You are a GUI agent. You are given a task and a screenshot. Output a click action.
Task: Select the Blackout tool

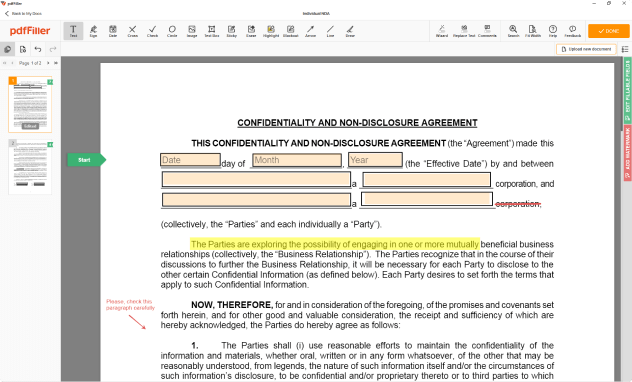[291, 31]
